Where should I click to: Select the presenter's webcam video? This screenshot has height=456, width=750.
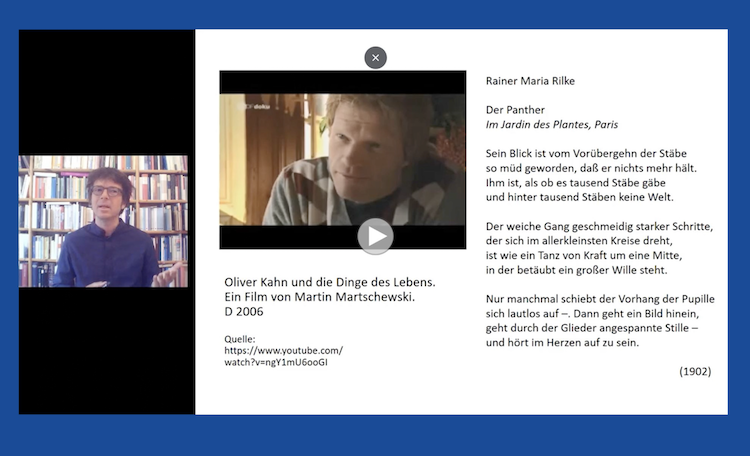point(103,221)
